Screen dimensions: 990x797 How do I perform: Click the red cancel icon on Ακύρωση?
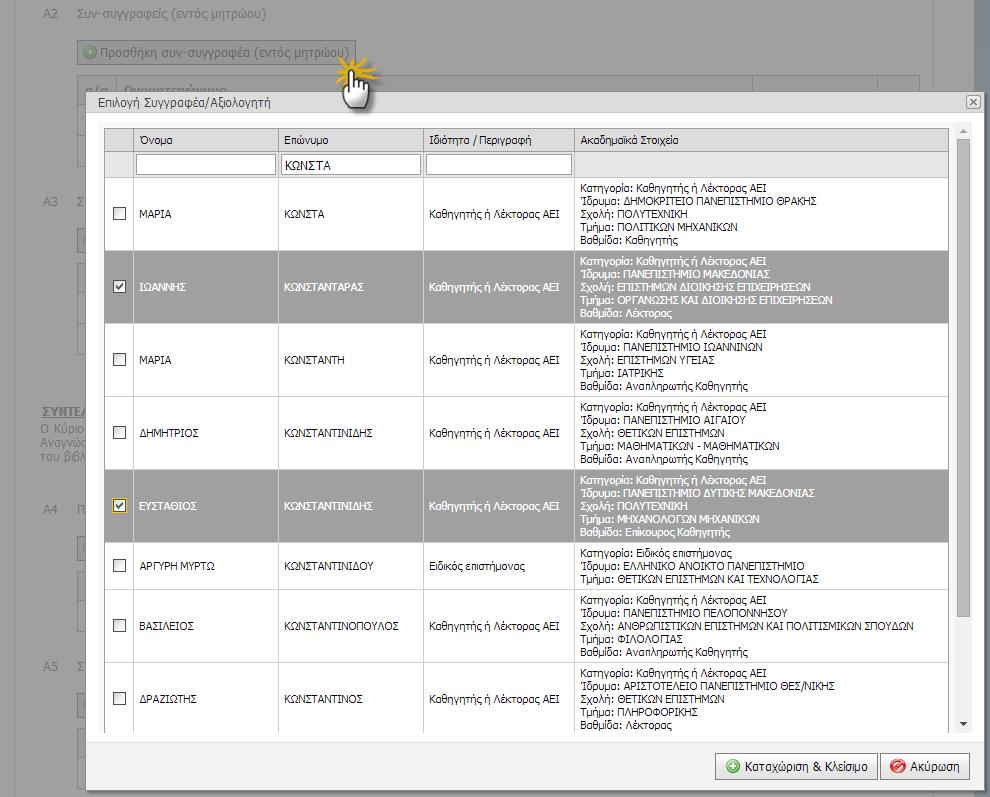tap(897, 766)
